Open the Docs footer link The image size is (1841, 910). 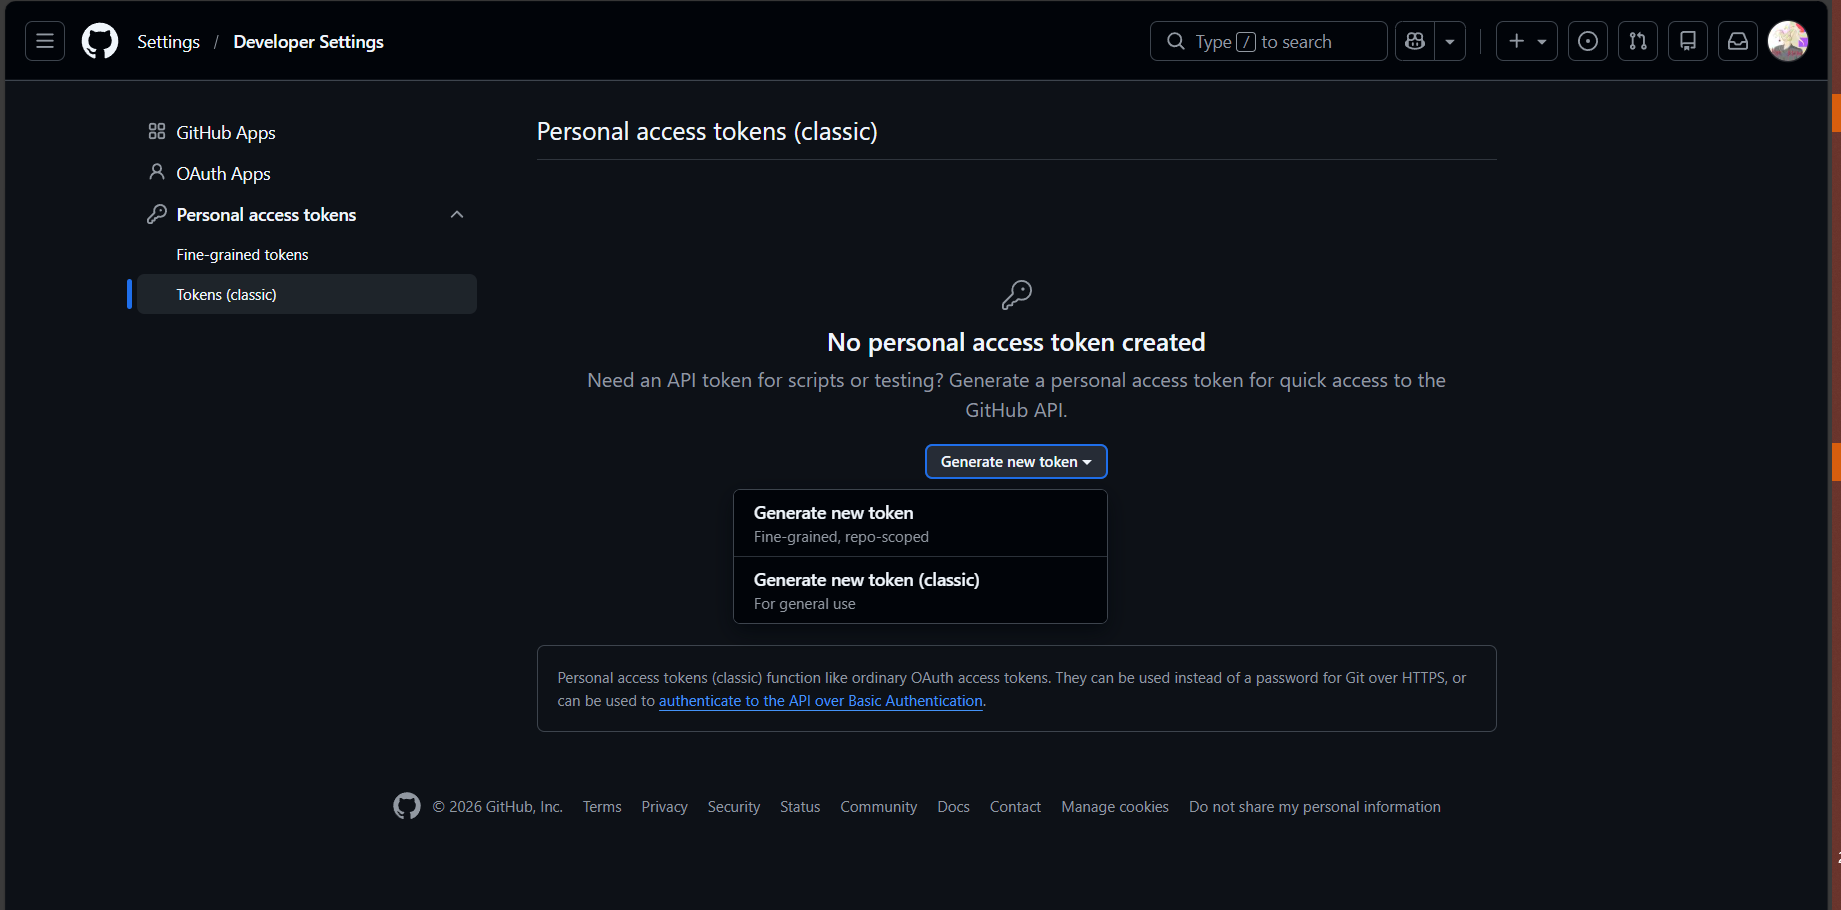tap(953, 807)
